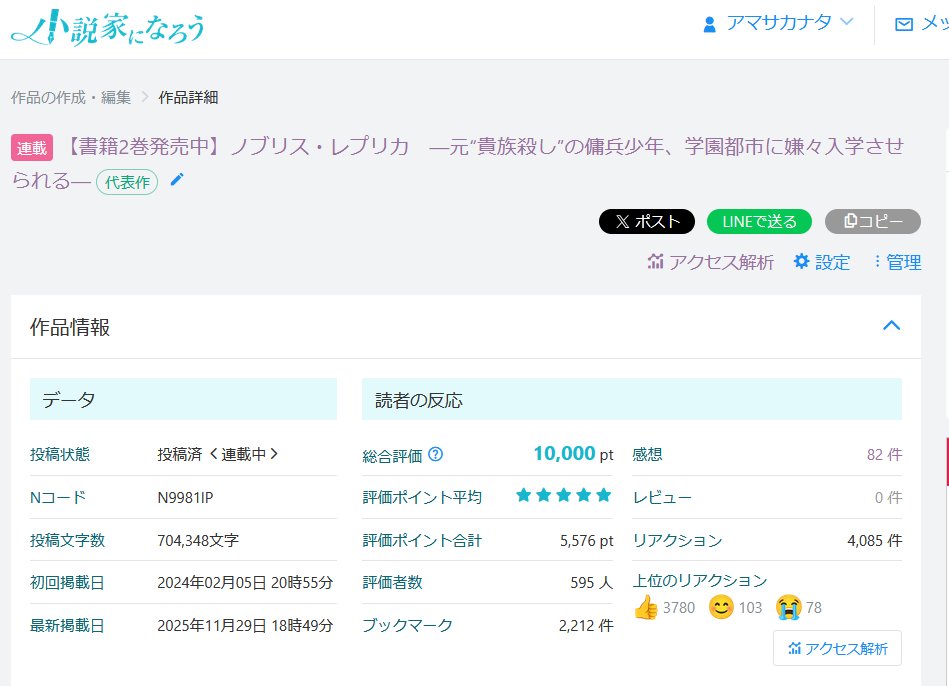Click the five-star rating display

tap(563, 494)
